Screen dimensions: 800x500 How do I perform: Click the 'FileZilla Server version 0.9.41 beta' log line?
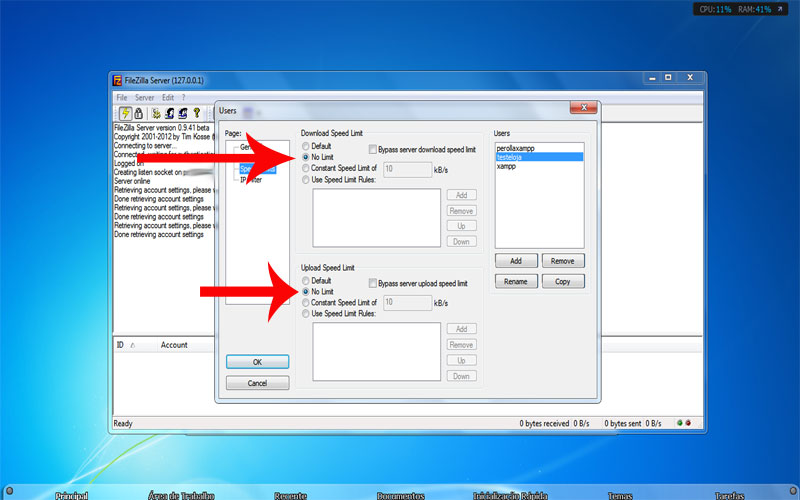(x=162, y=128)
